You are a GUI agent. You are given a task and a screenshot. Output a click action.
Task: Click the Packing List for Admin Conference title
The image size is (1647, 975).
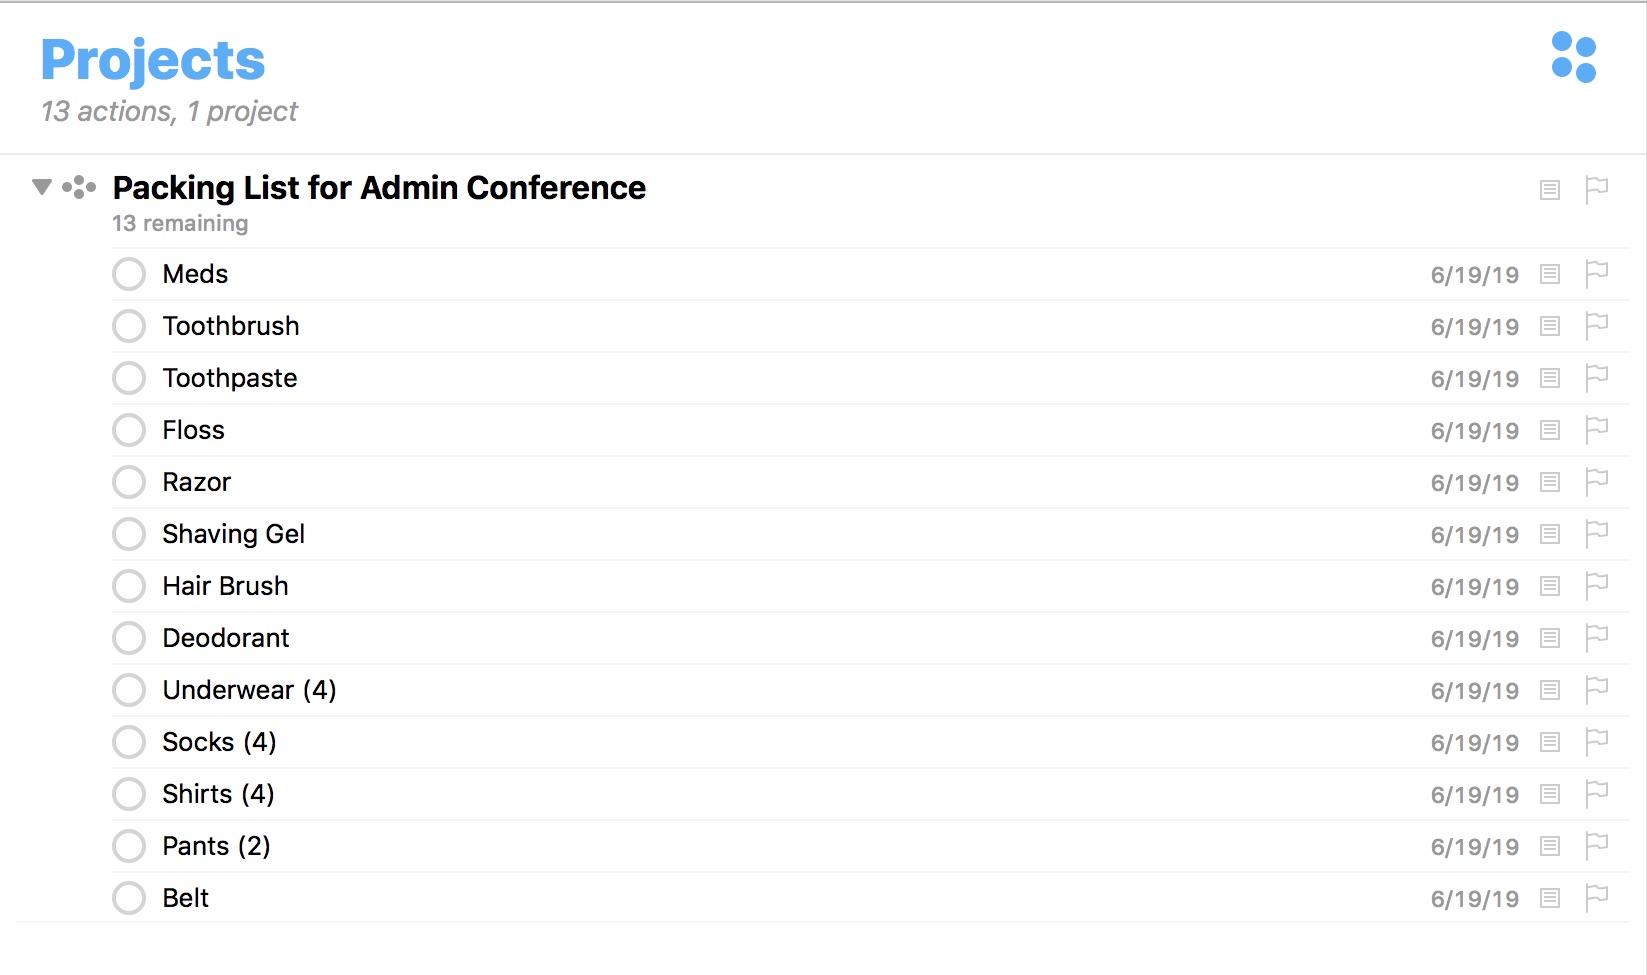tap(379, 188)
